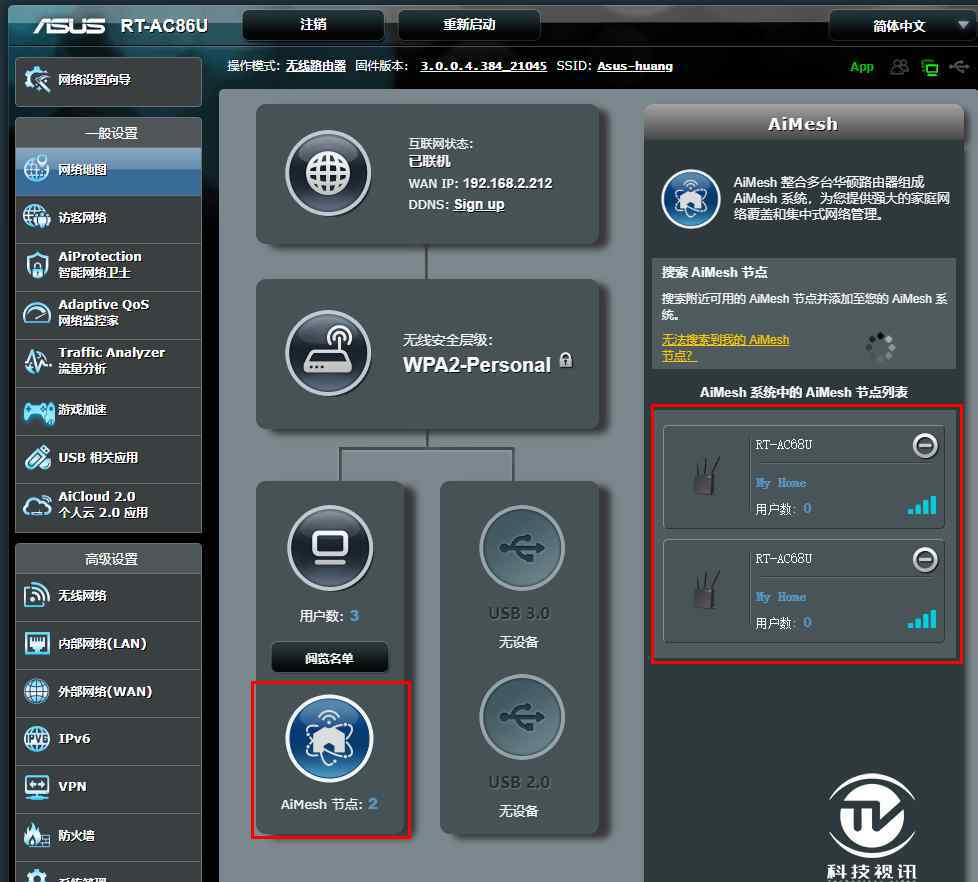Click the USB 2.0 port icon
Viewport: 978px width, 882px height.
pyautogui.click(x=521, y=717)
